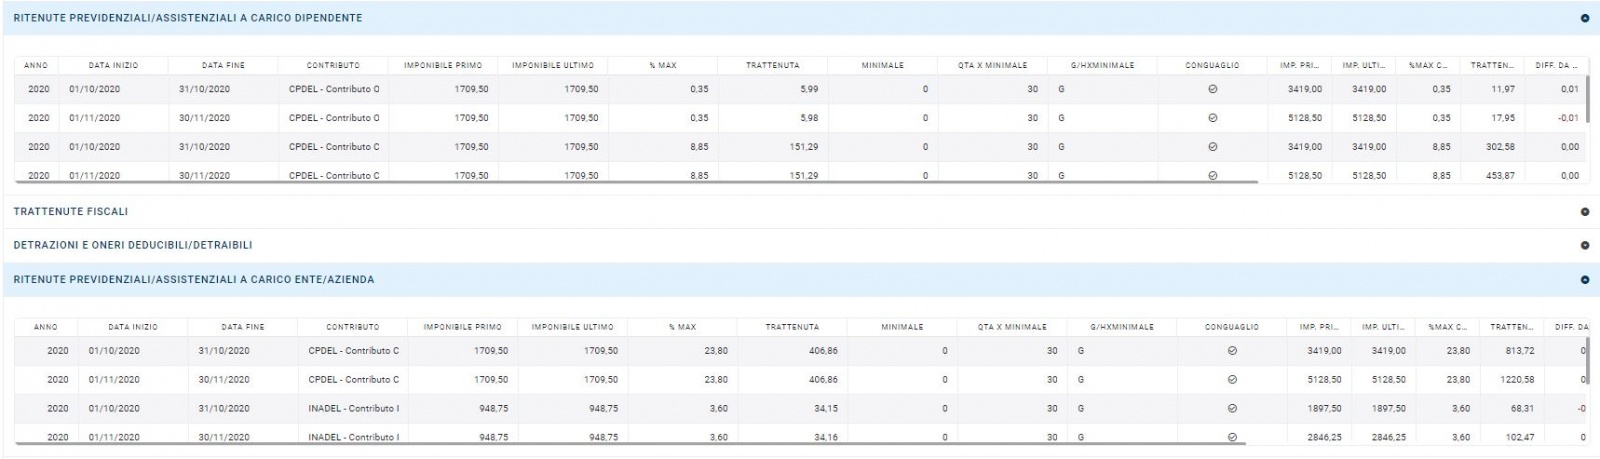
Task: Sort ente/azienda table by Contributo header
Action: click(x=353, y=327)
